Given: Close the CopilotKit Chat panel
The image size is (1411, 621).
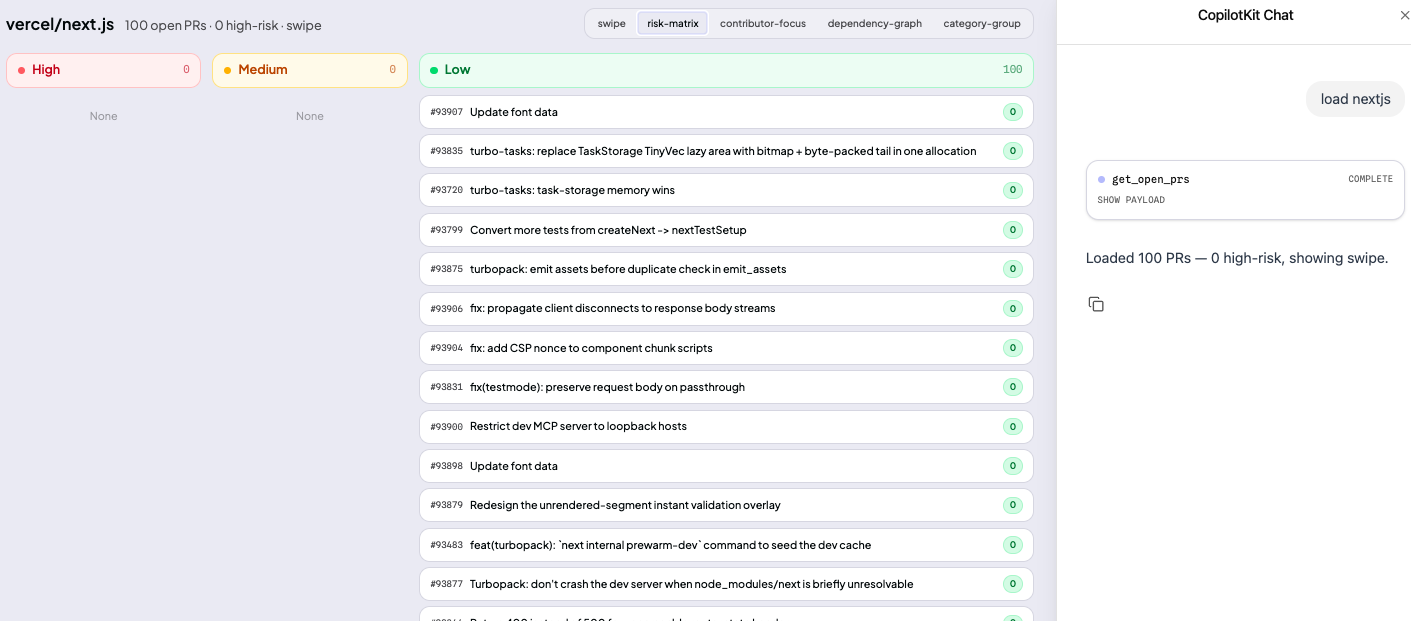Looking at the screenshot, I should pyautogui.click(x=1405, y=15).
